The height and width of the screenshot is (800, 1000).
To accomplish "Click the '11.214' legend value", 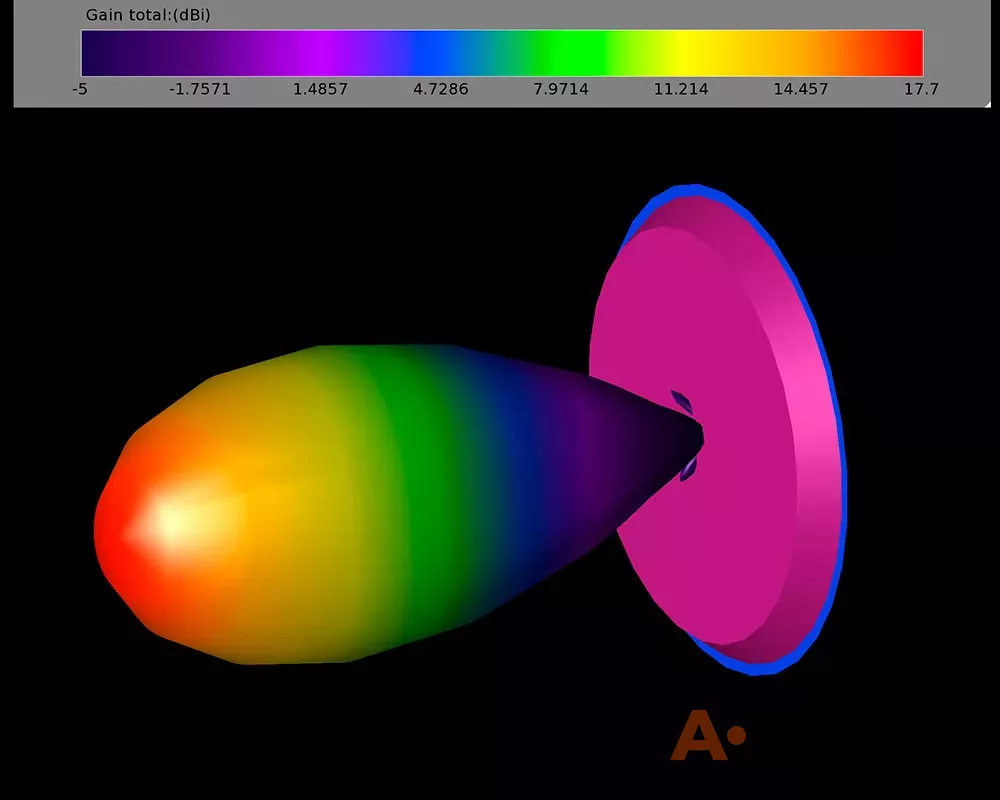I will pos(680,89).
